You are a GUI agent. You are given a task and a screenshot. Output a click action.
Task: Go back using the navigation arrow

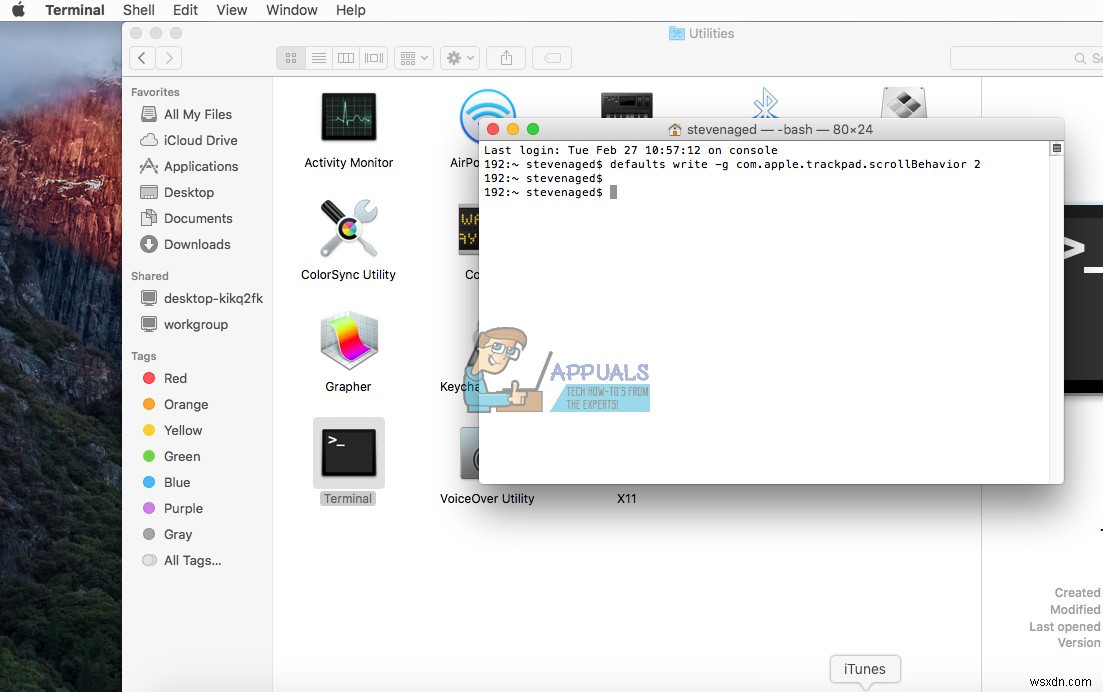click(141, 57)
